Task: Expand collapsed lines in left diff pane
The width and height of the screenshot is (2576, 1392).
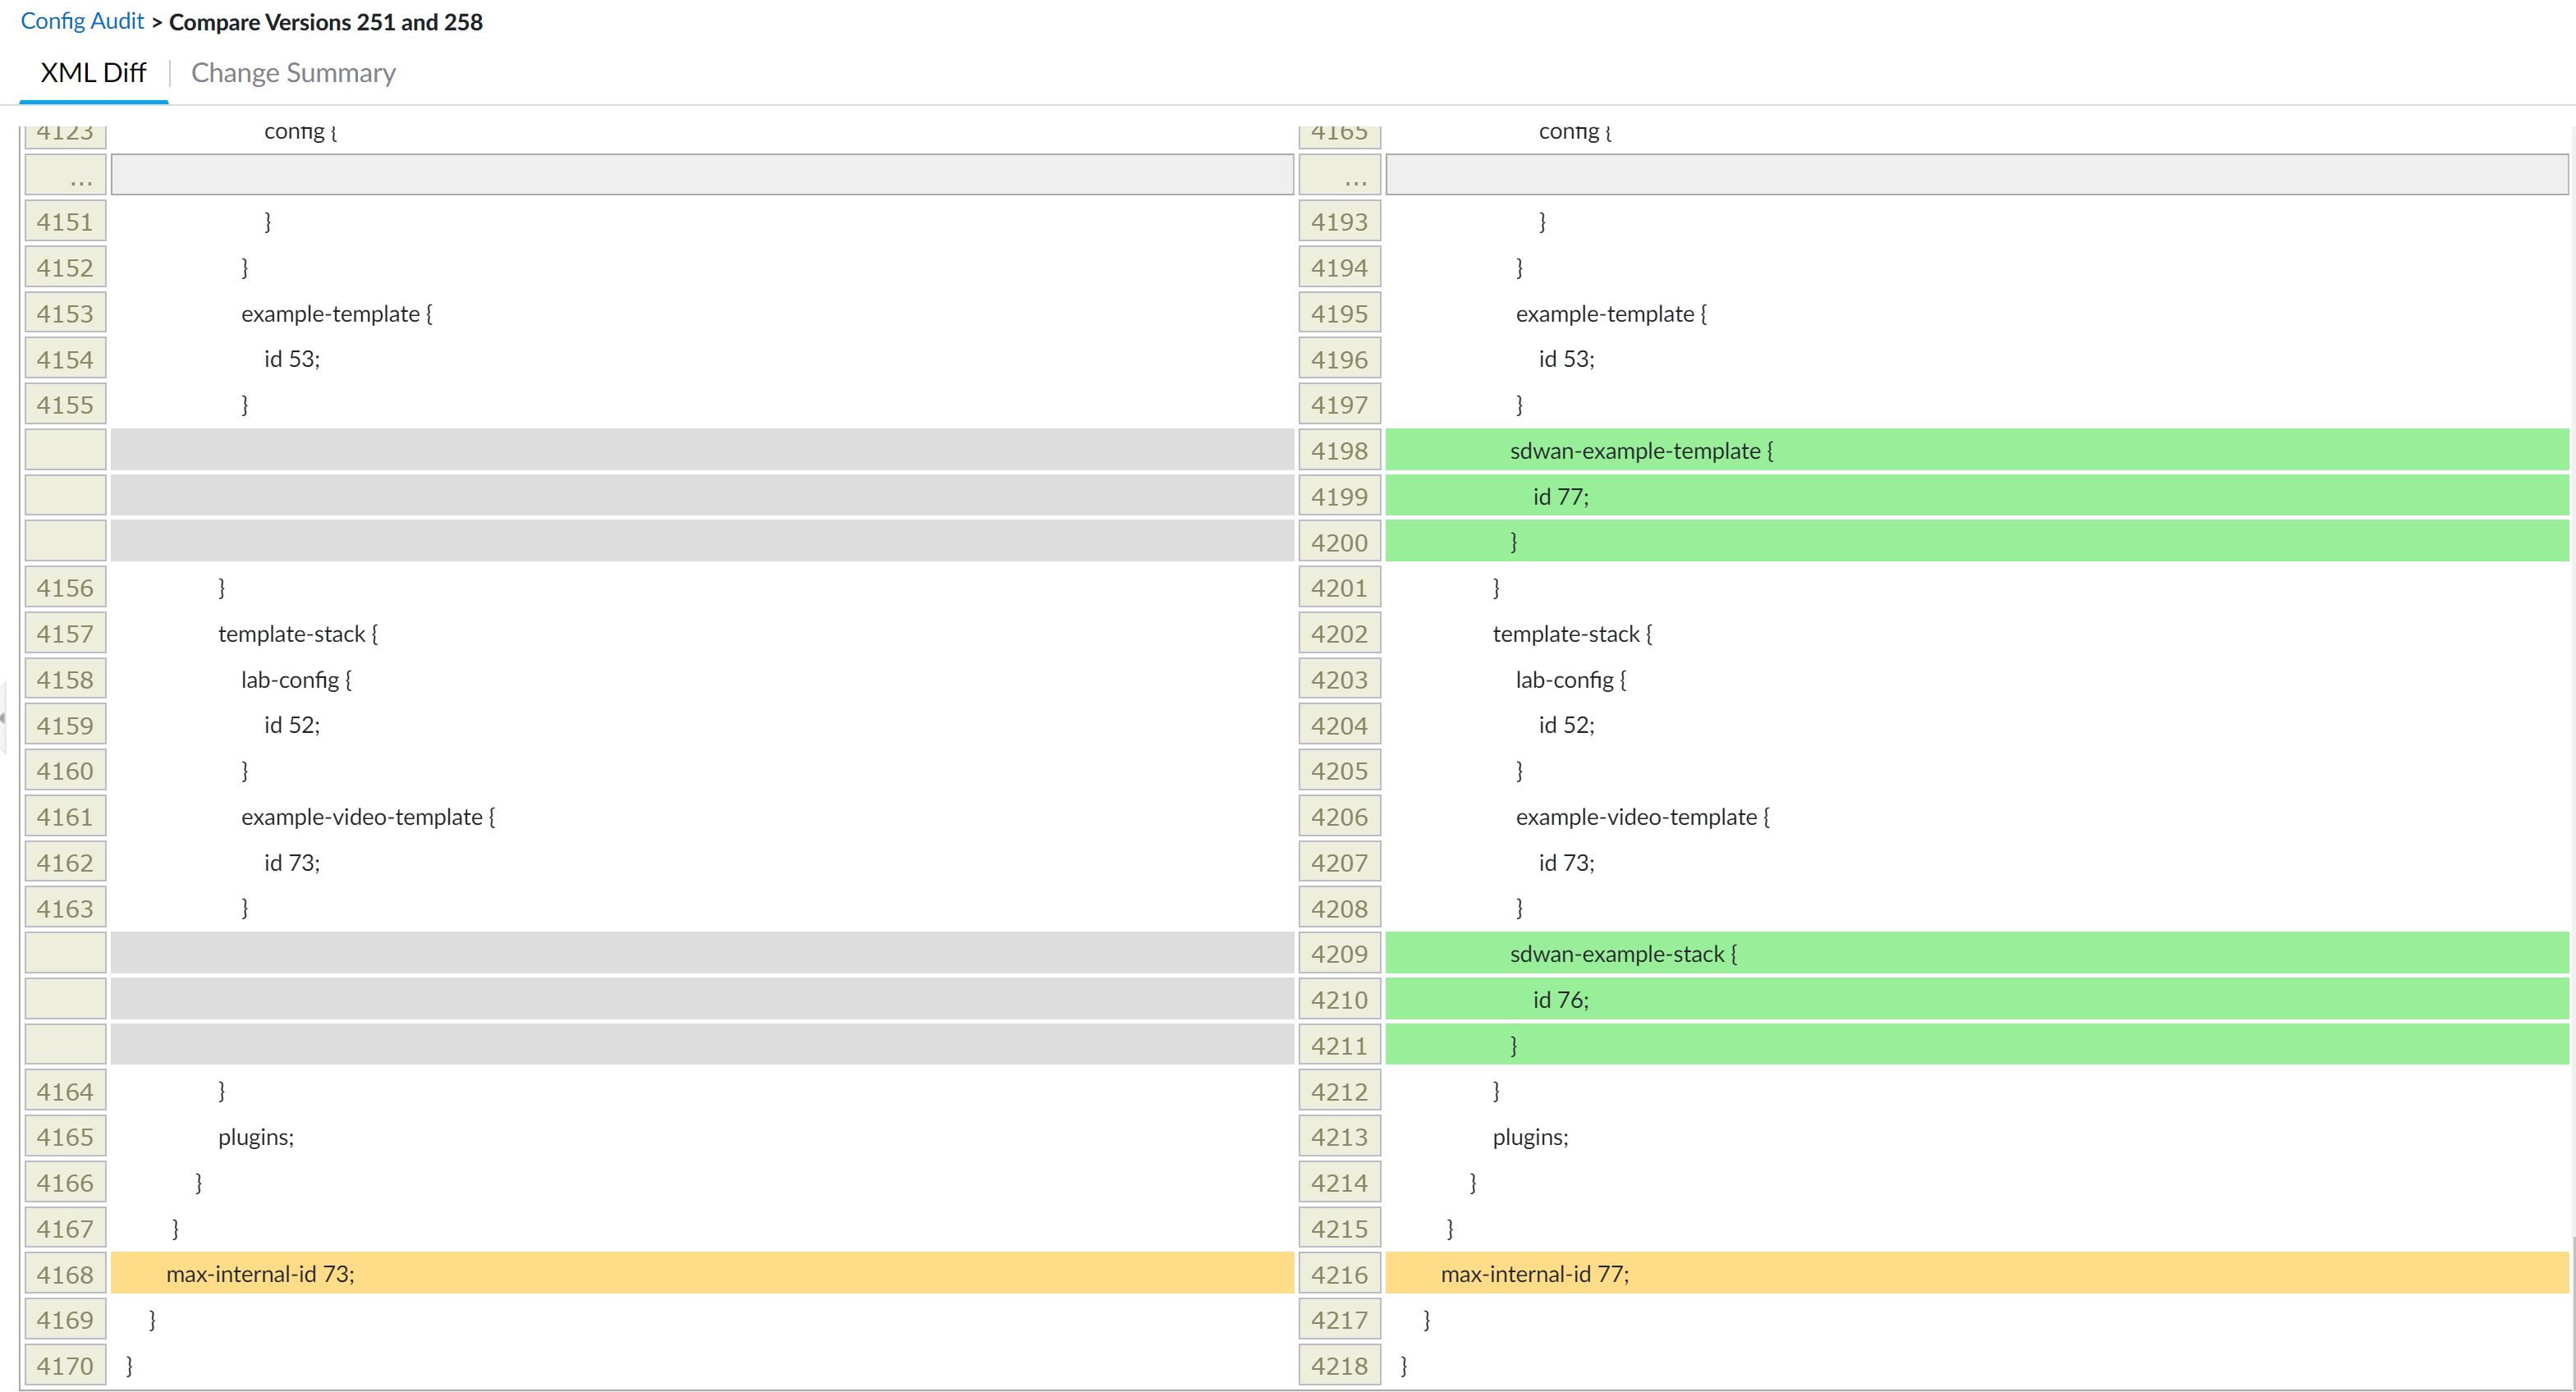Action: (x=701, y=175)
